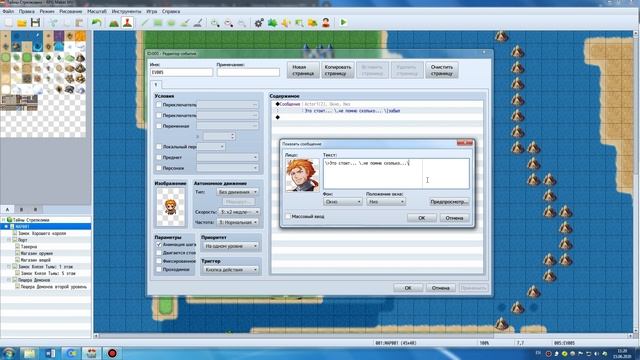This screenshot has height=360, width=640.
Task: Click the Очистить страницу button
Action: 442,70
